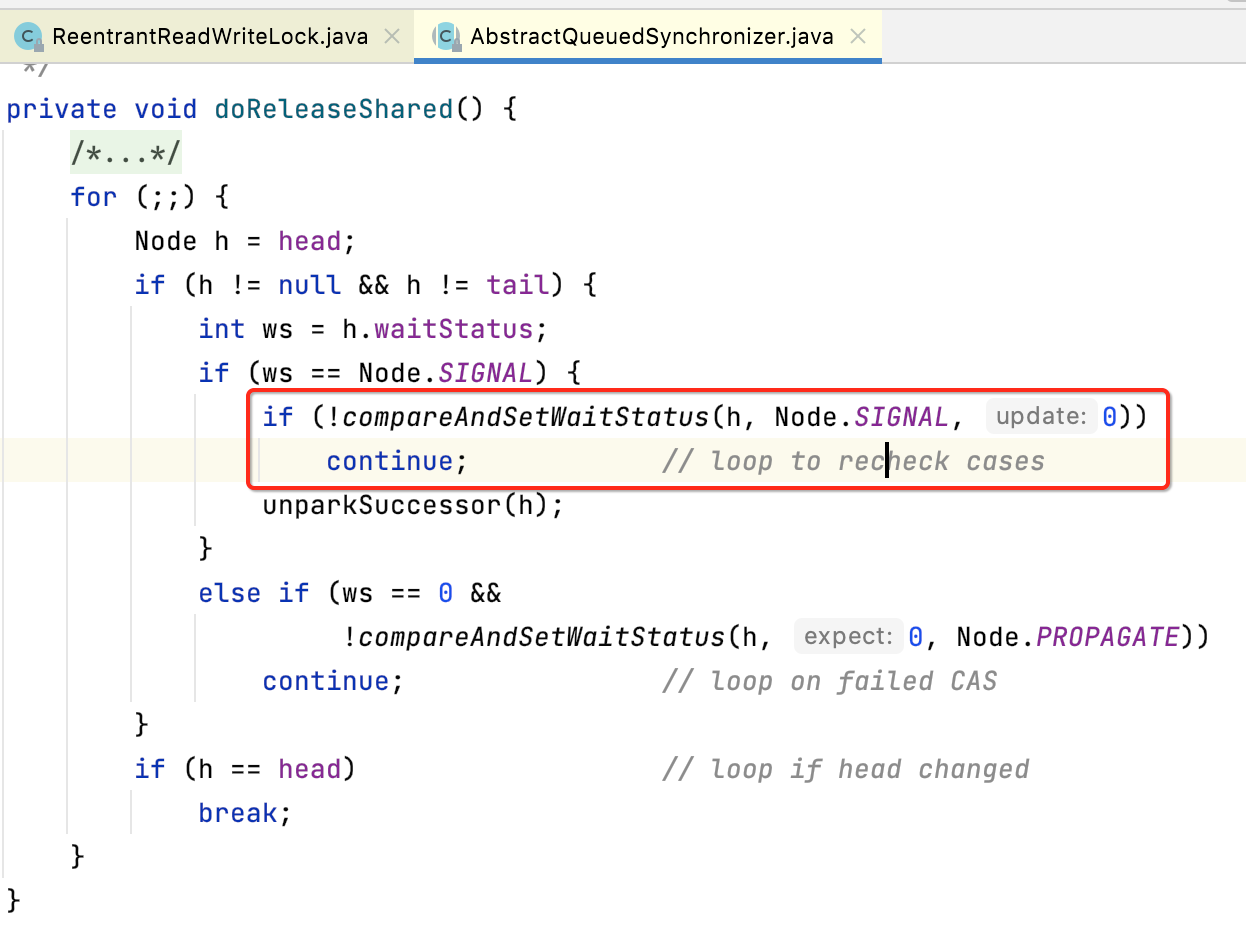Click 'continue' before 'loop to recheck cases'
Image resolution: width=1246 pixels, height=944 pixels.
pyautogui.click(x=390, y=461)
